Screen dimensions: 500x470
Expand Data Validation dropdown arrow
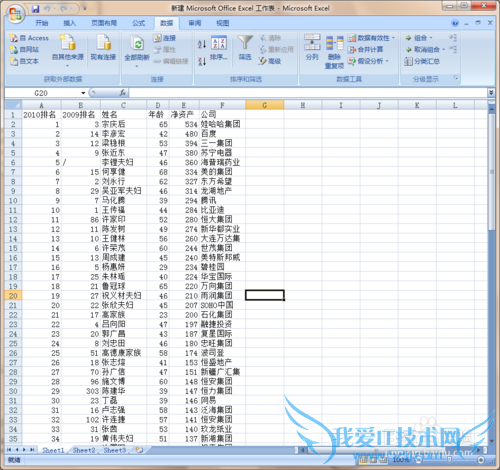click(393, 38)
